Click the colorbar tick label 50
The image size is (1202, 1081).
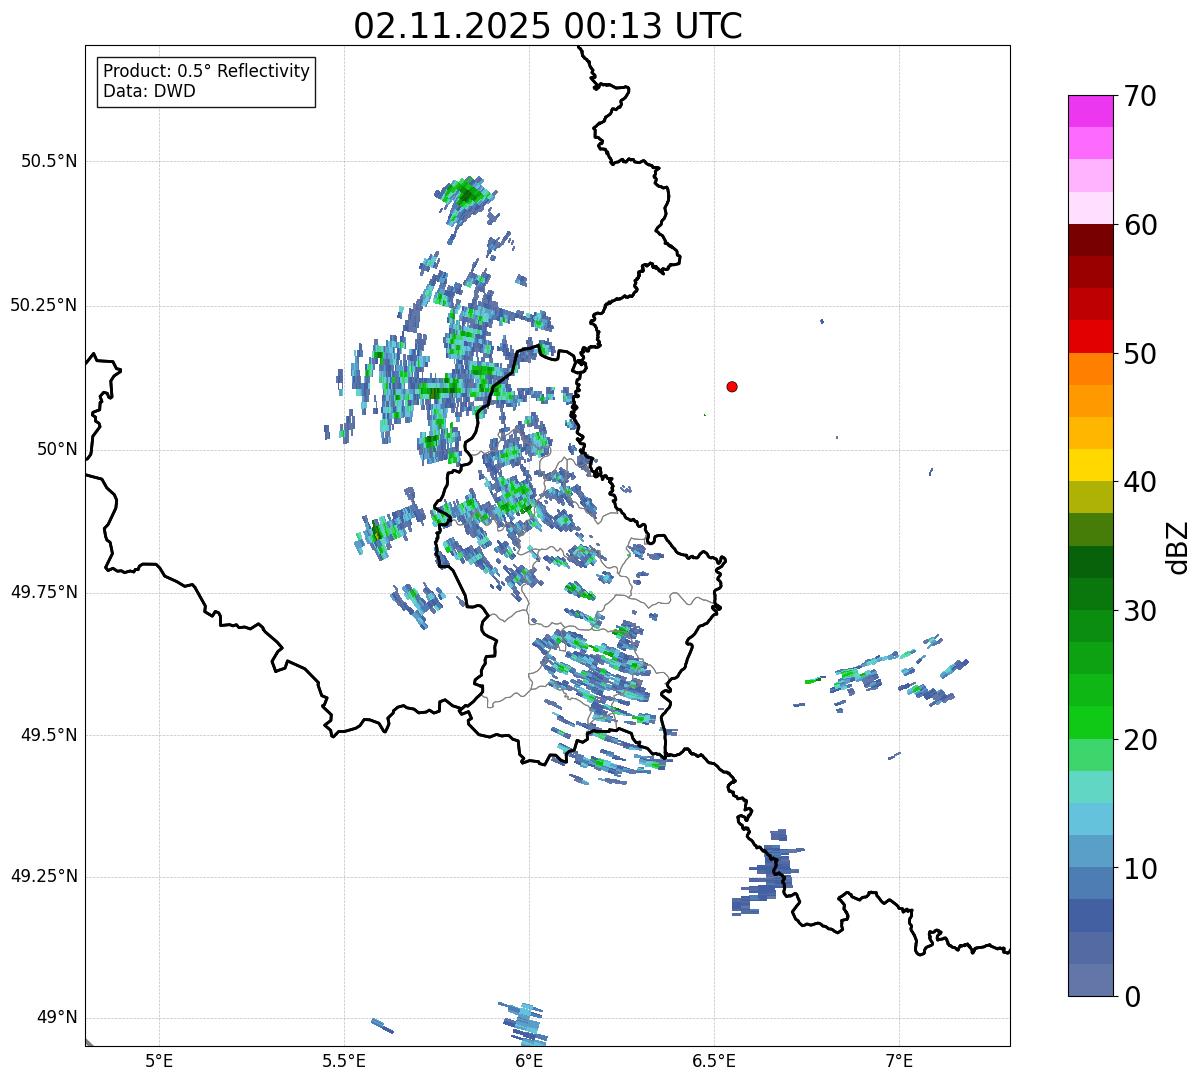(x=1140, y=354)
